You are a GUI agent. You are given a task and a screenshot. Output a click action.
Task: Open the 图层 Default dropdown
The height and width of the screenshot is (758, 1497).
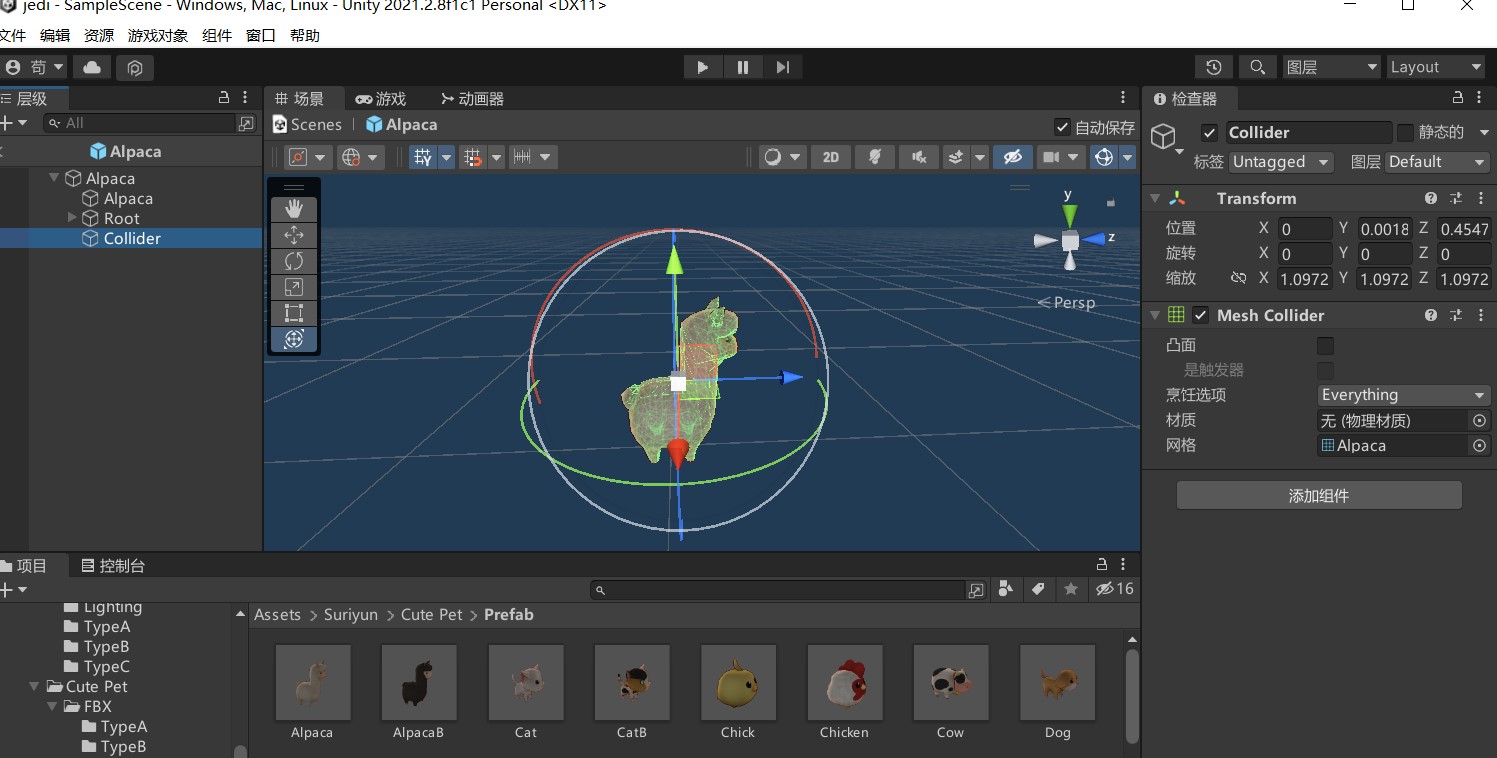click(x=1436, y=161)
